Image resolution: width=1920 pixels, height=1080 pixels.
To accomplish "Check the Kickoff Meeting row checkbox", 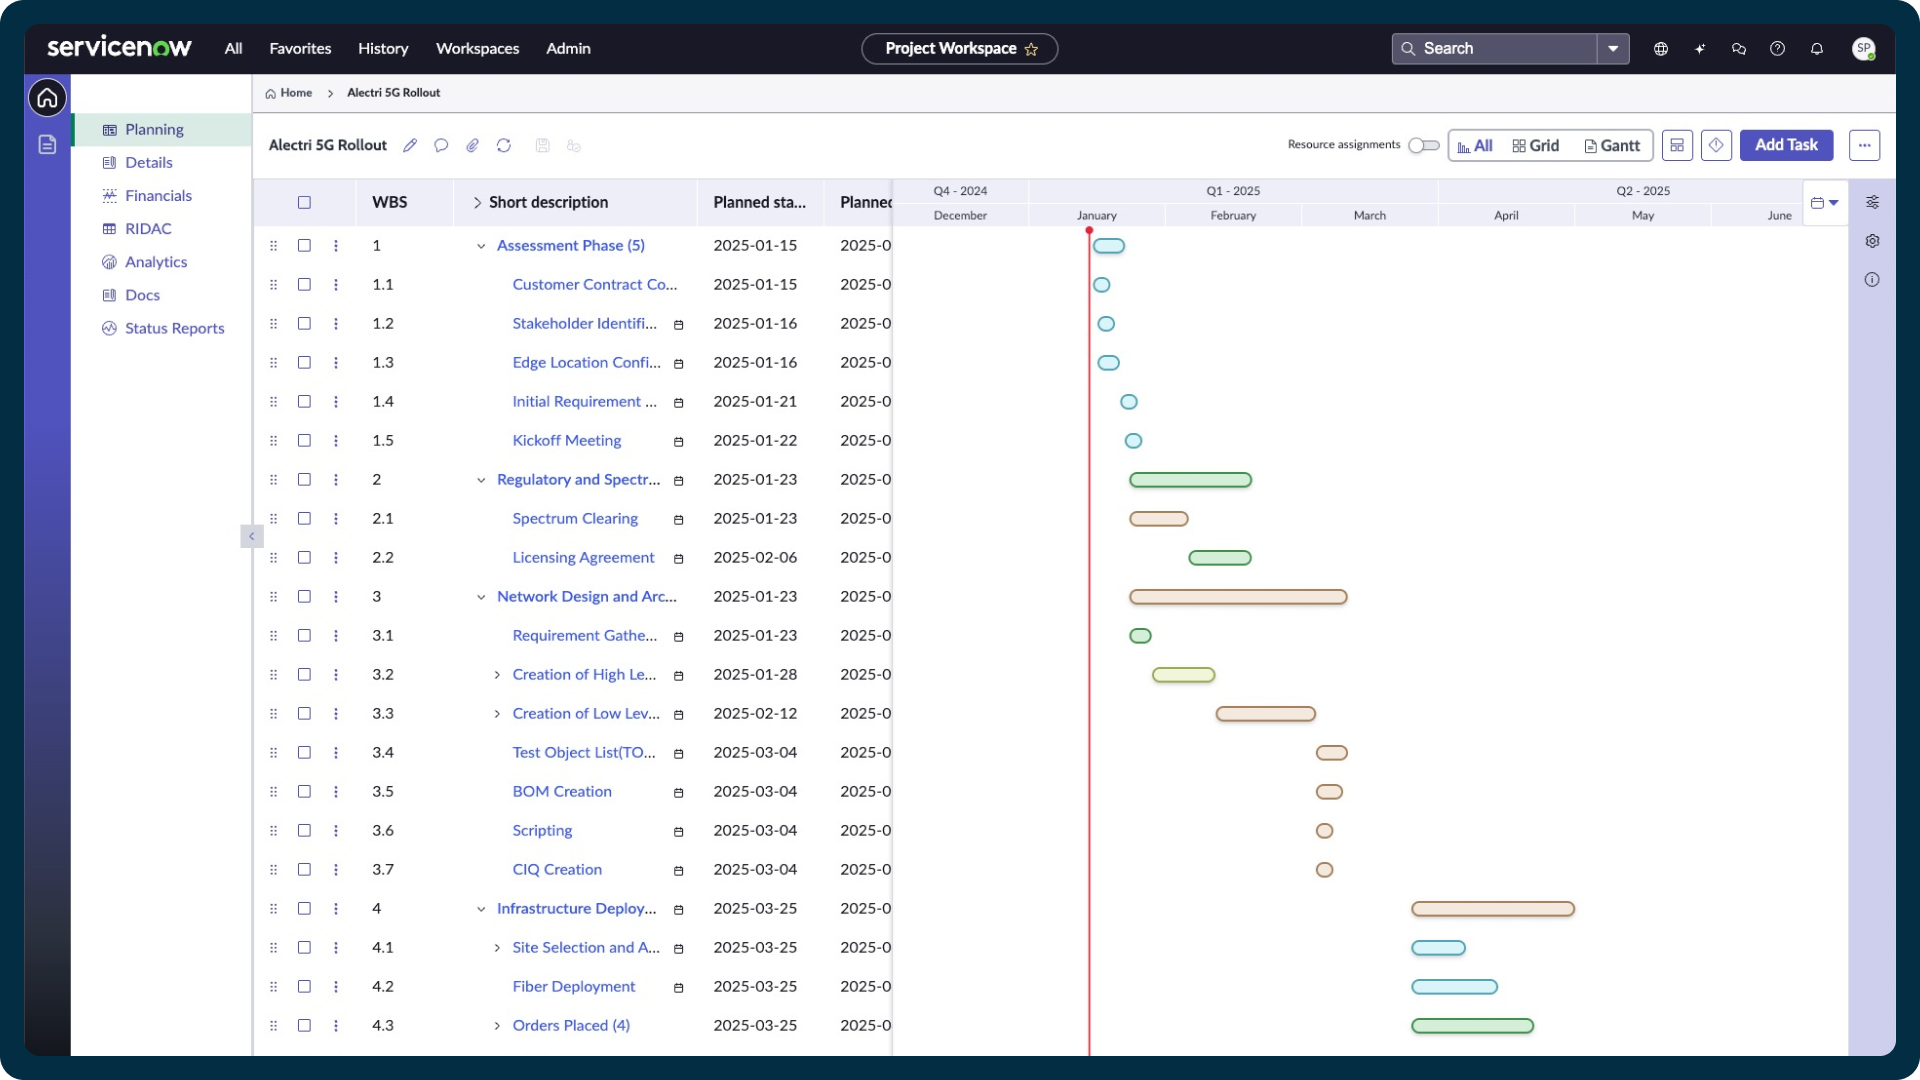I will pos(304,441).
